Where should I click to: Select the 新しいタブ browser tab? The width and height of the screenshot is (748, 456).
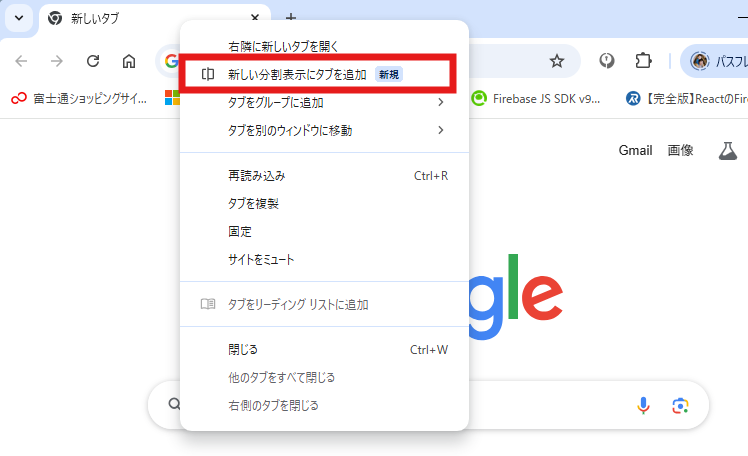click(153, 19)
